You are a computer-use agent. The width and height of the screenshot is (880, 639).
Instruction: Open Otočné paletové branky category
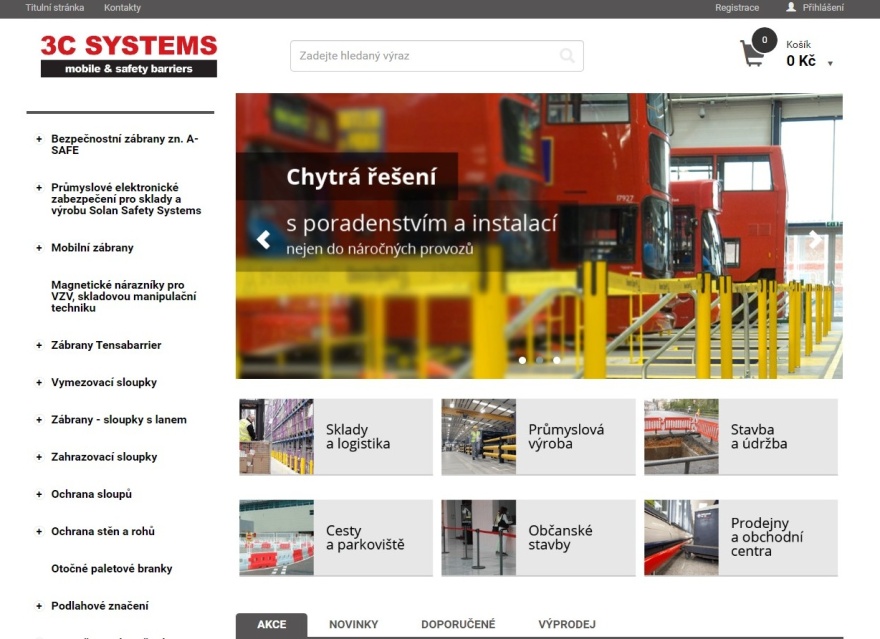point(112,568)
